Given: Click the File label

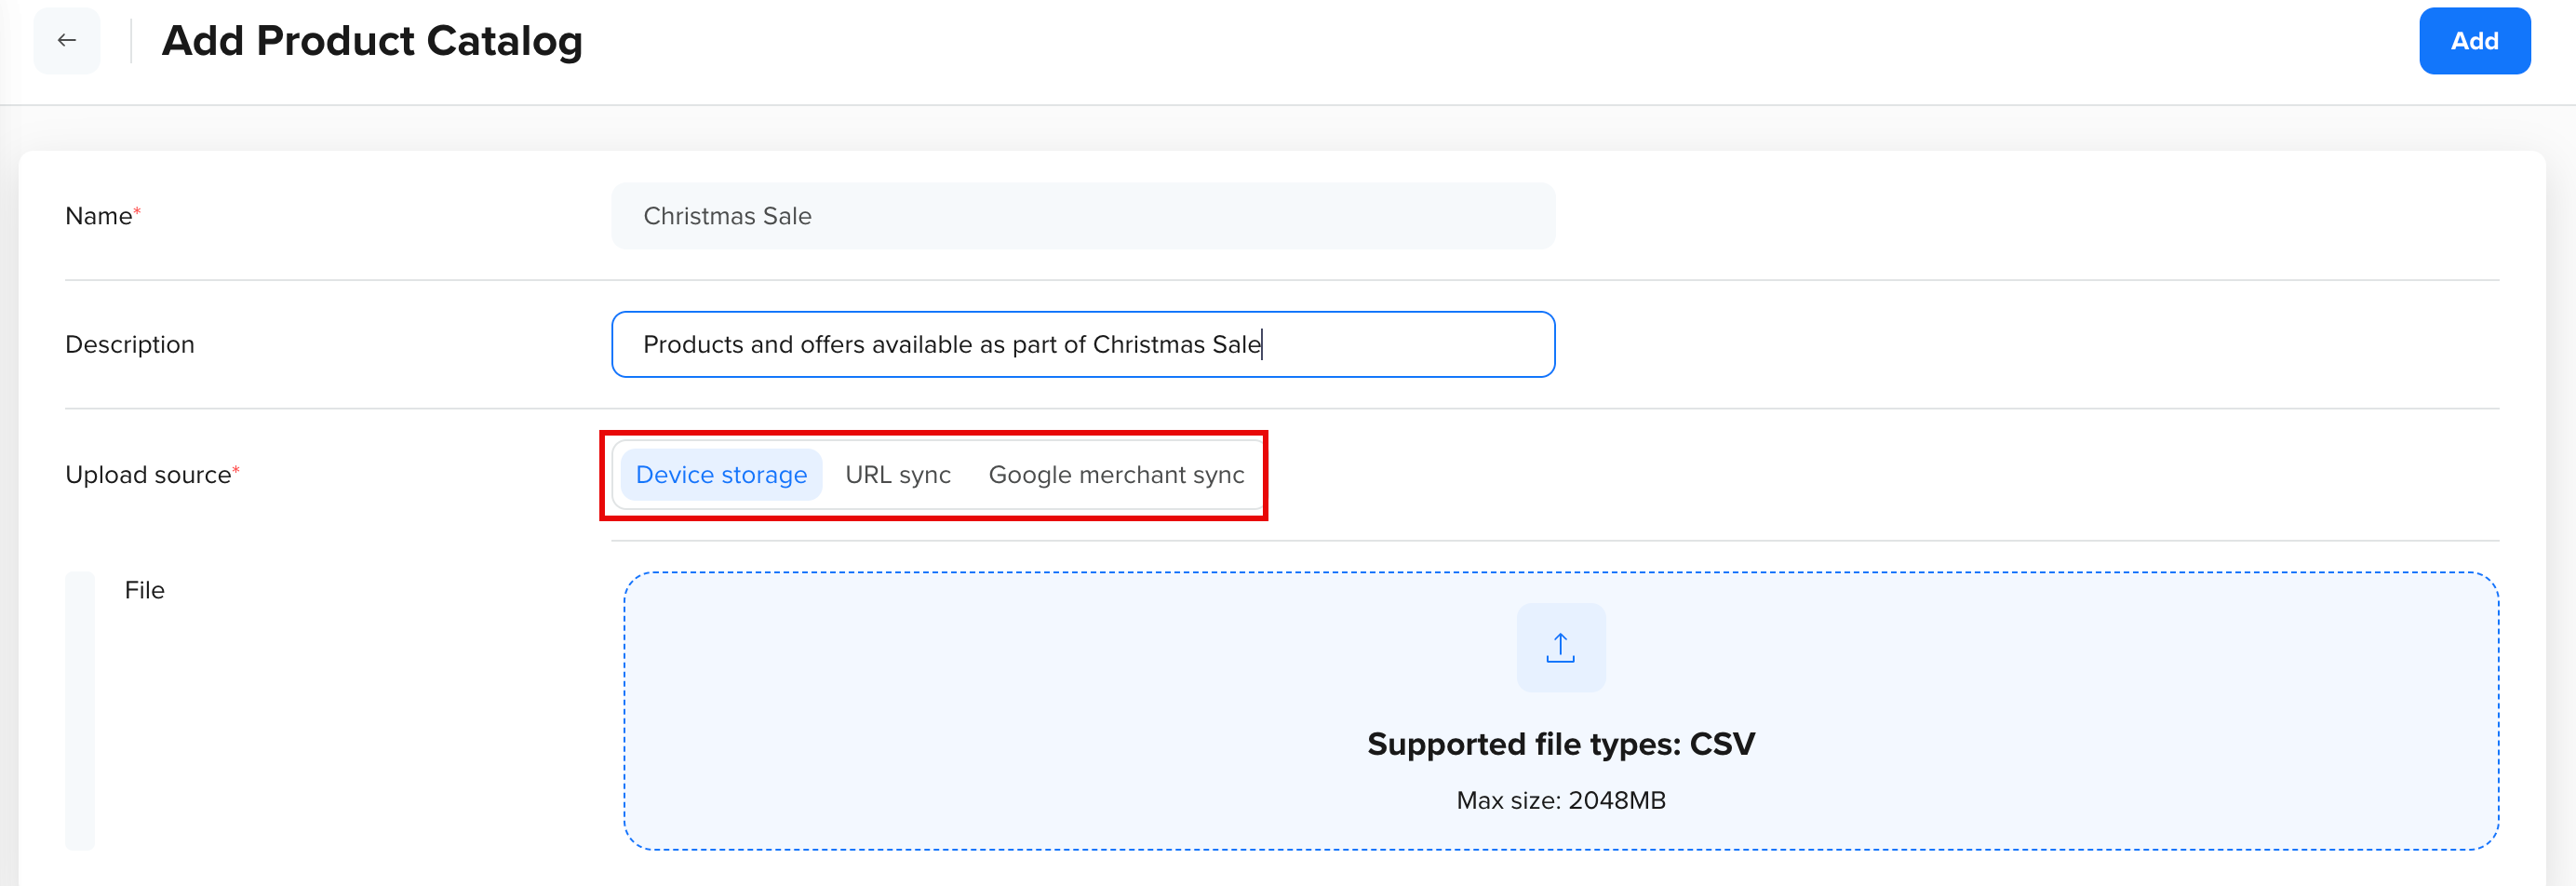Looking at the screenshot, I should tap(145, 590).
